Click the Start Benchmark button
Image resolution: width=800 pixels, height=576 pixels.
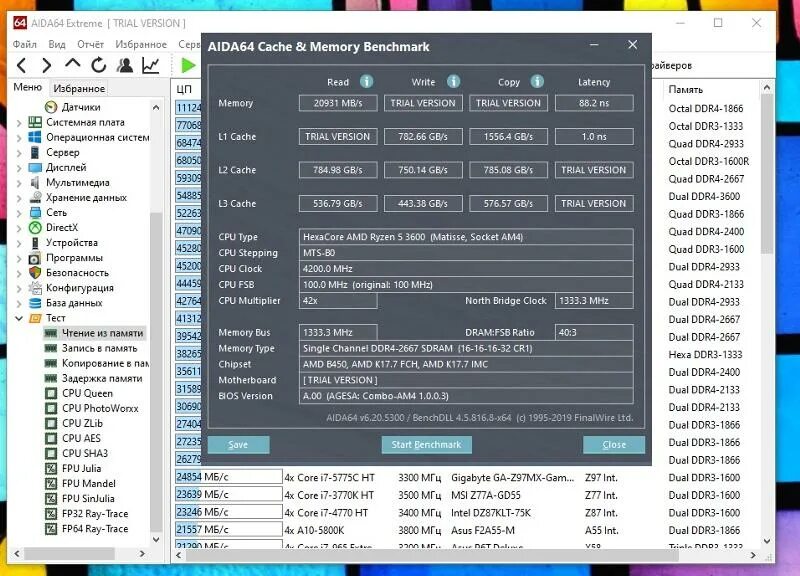427,445
